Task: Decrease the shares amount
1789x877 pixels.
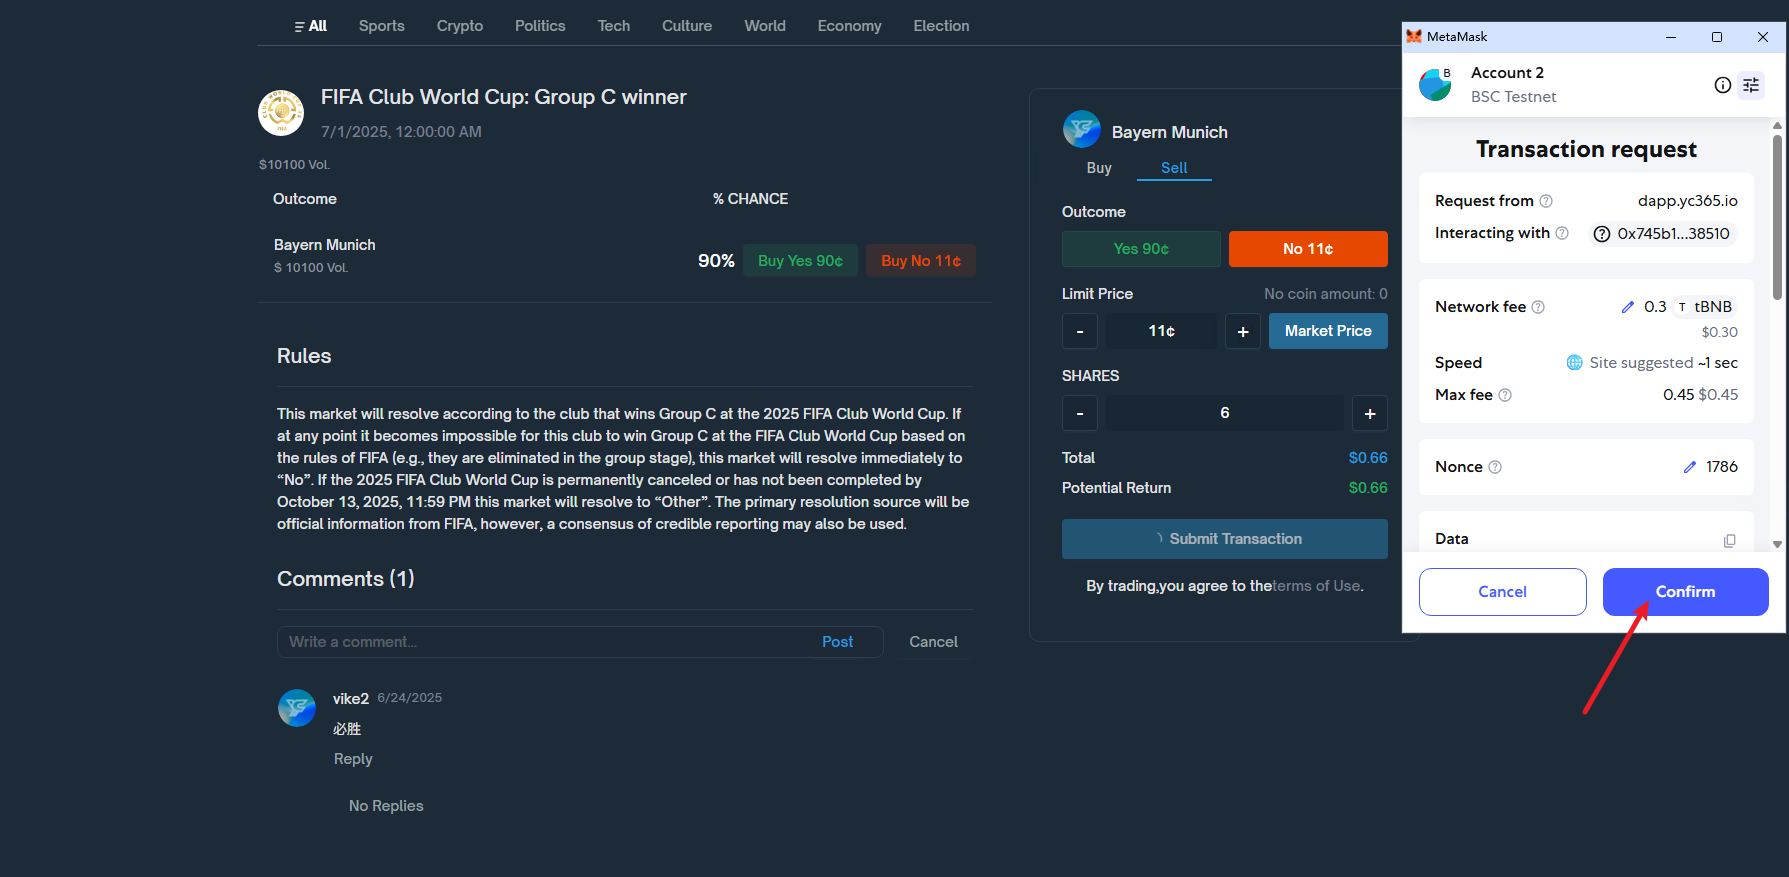Action: coord(1080,413)
